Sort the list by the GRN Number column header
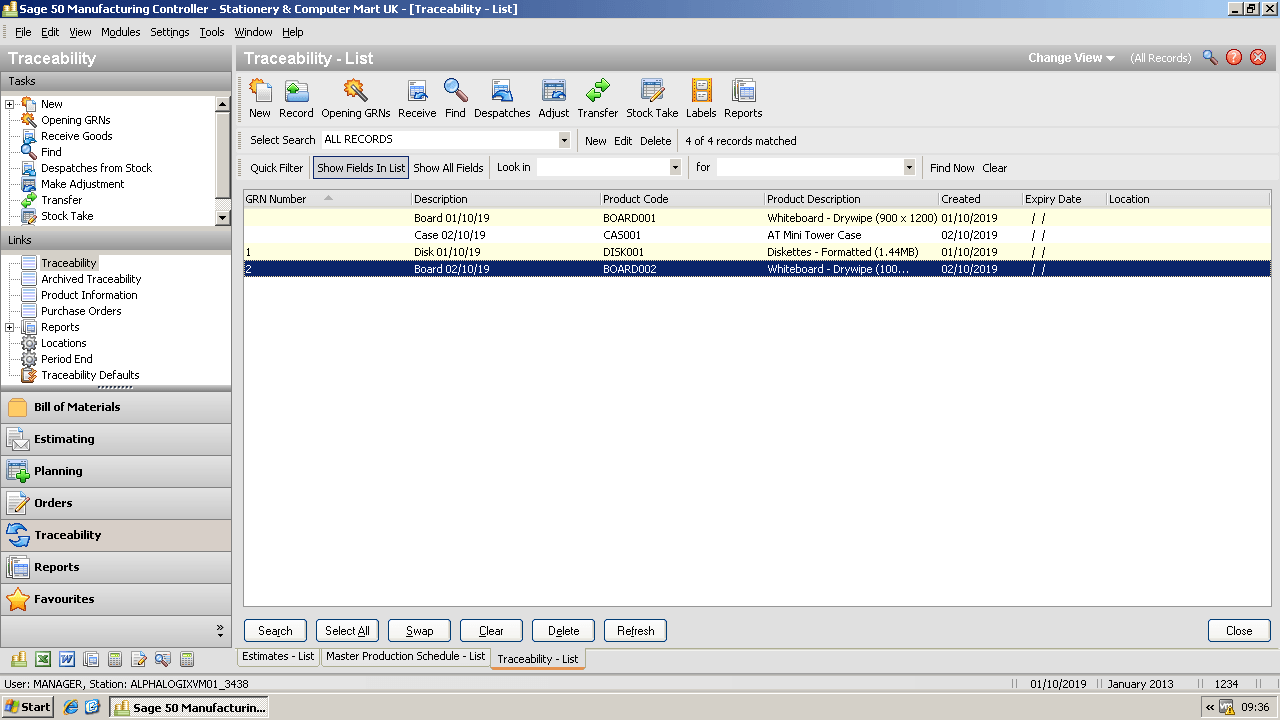This screenshot has width=1280, height=720. coord(327,199)
